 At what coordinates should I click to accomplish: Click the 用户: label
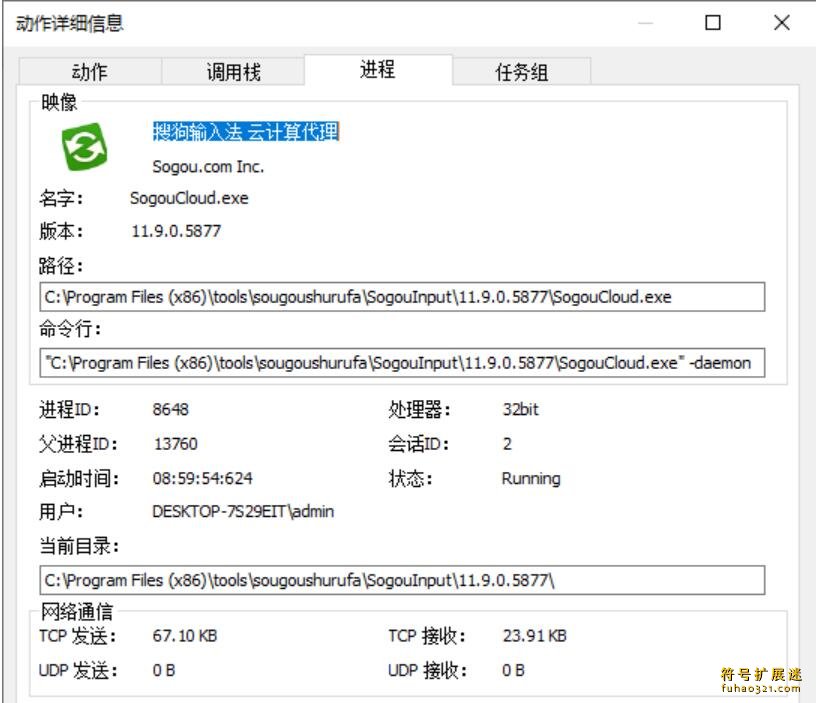(x=61, y=512)
